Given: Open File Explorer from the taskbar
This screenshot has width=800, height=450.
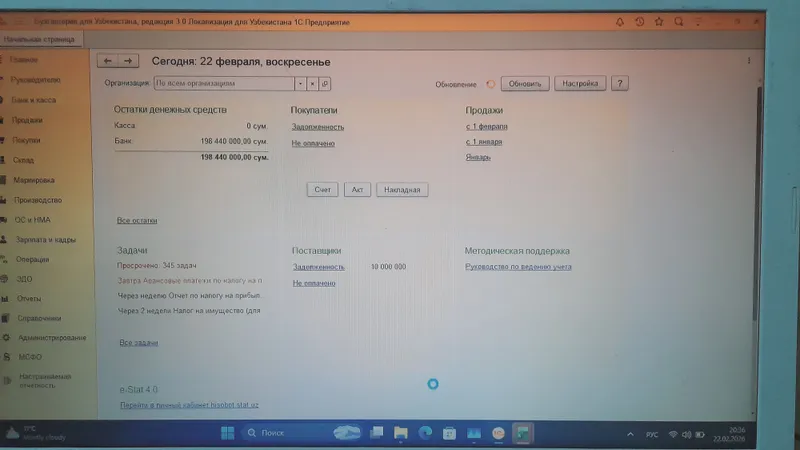Looking at the screenshot, I should tap(401, 433).
